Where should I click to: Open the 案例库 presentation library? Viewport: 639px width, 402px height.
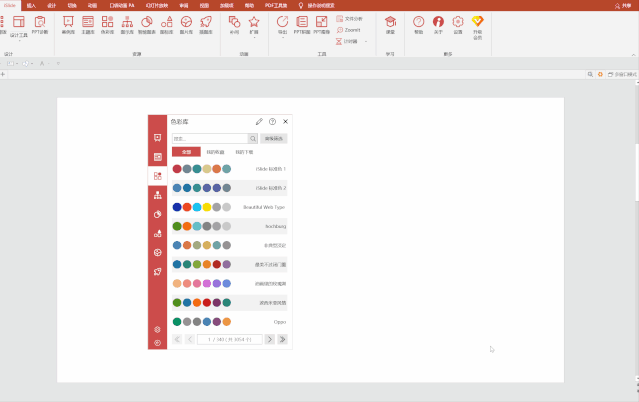pyautogui.click(x=68, y=25)
